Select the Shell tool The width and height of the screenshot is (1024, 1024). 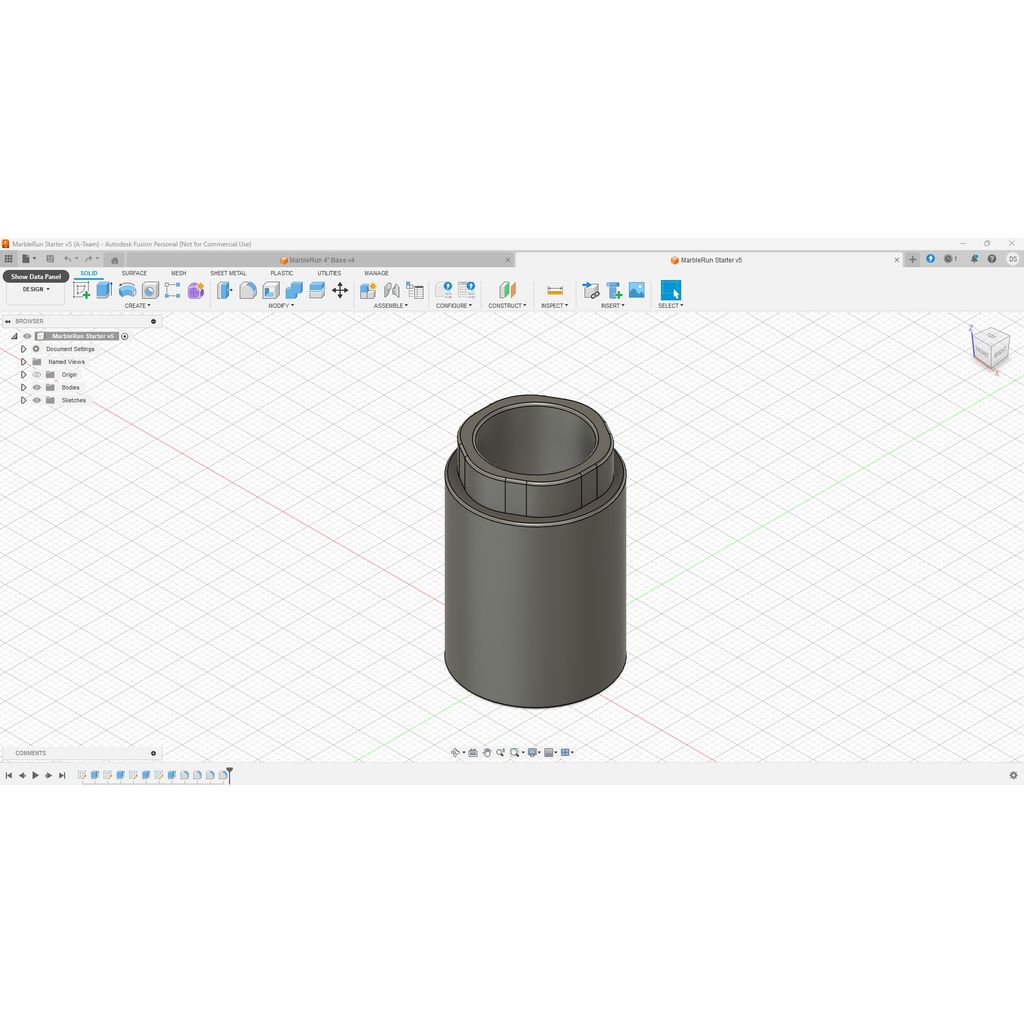point(271,291)
